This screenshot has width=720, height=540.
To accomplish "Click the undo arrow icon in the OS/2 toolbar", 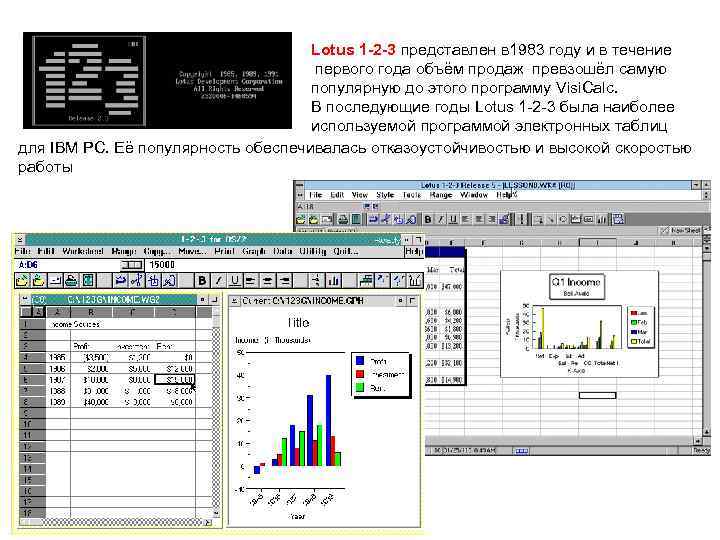I will pyautogui.click(x=121, y=280).
